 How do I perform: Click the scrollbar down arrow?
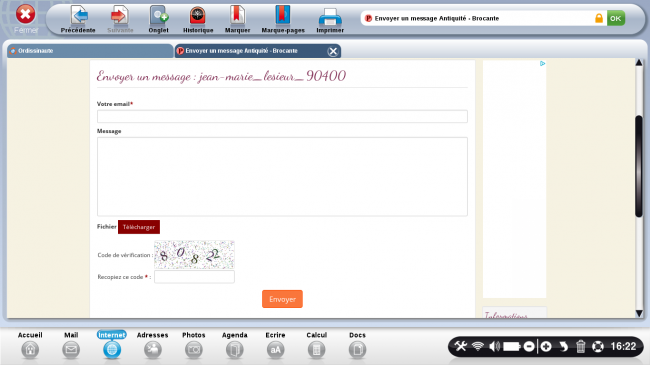pyautogui.click(x=639, y=314)
